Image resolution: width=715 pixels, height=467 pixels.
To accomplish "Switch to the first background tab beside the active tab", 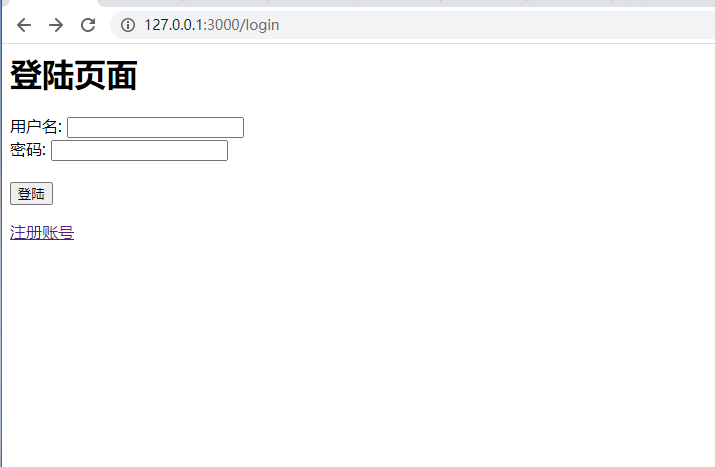I will 140,3.
